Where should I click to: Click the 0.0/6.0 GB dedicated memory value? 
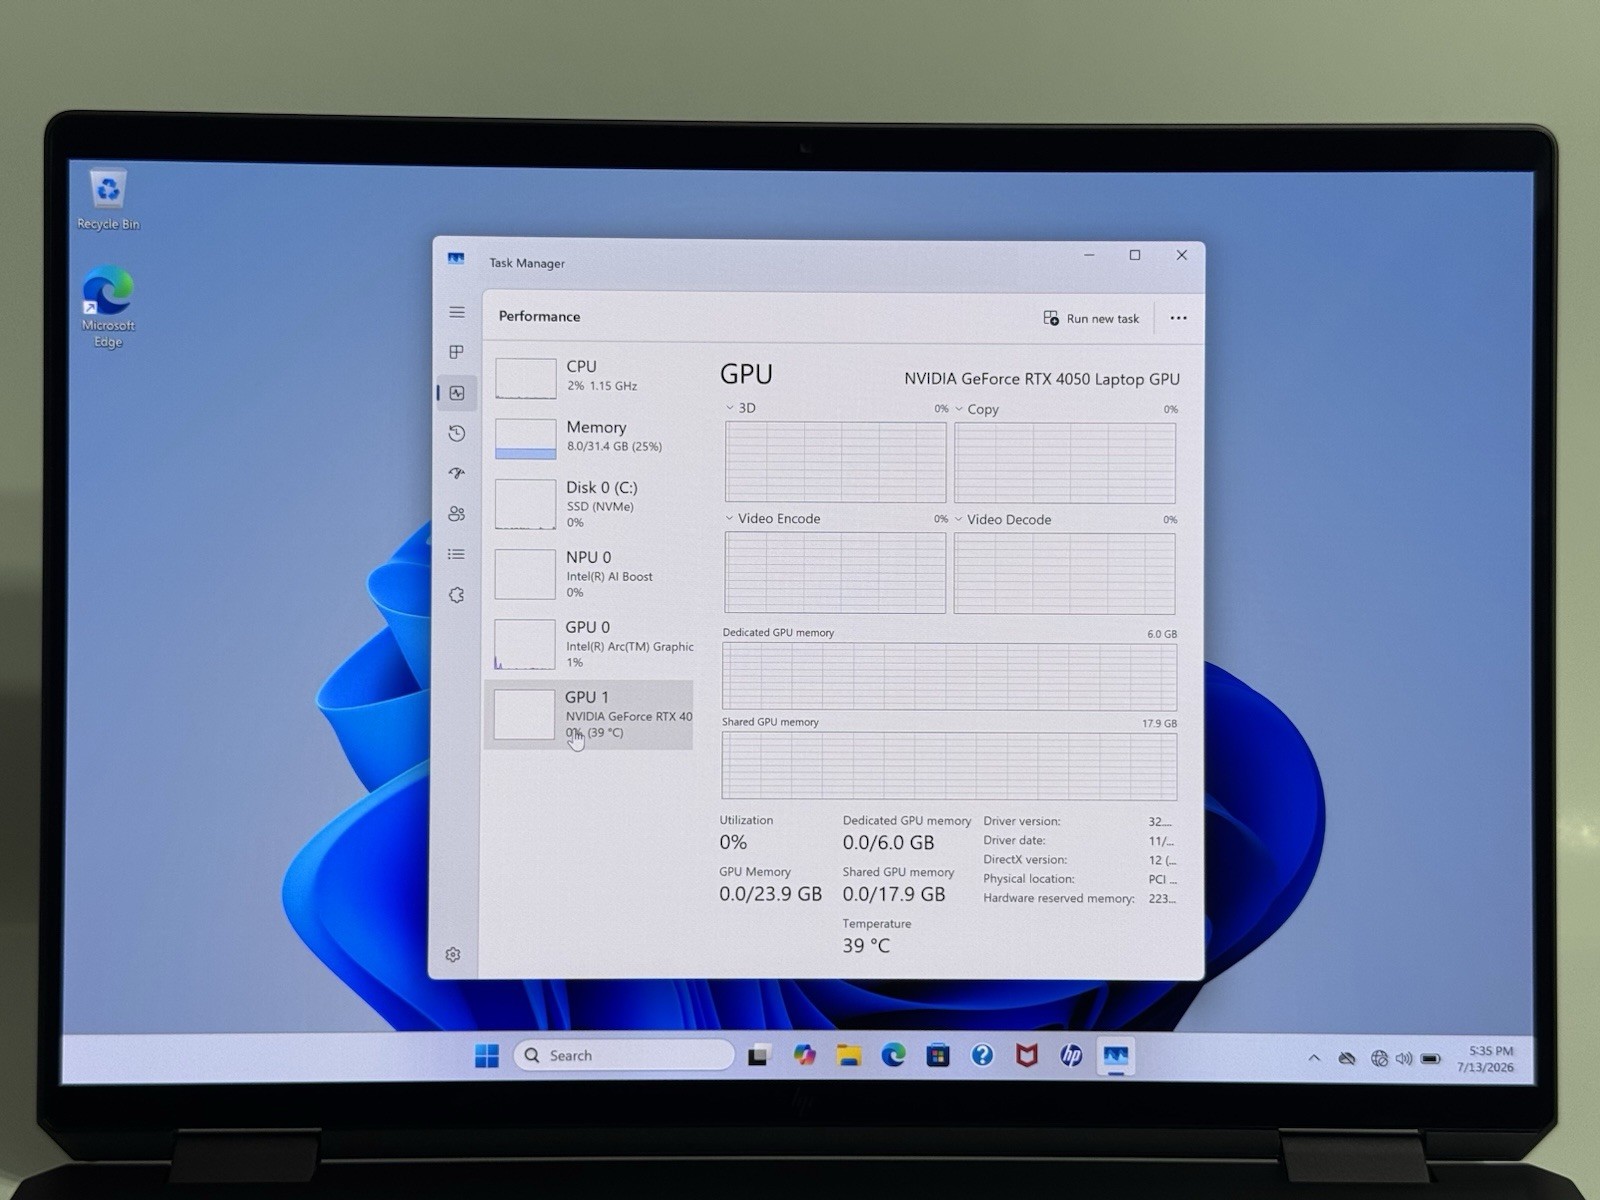point(888,843)
